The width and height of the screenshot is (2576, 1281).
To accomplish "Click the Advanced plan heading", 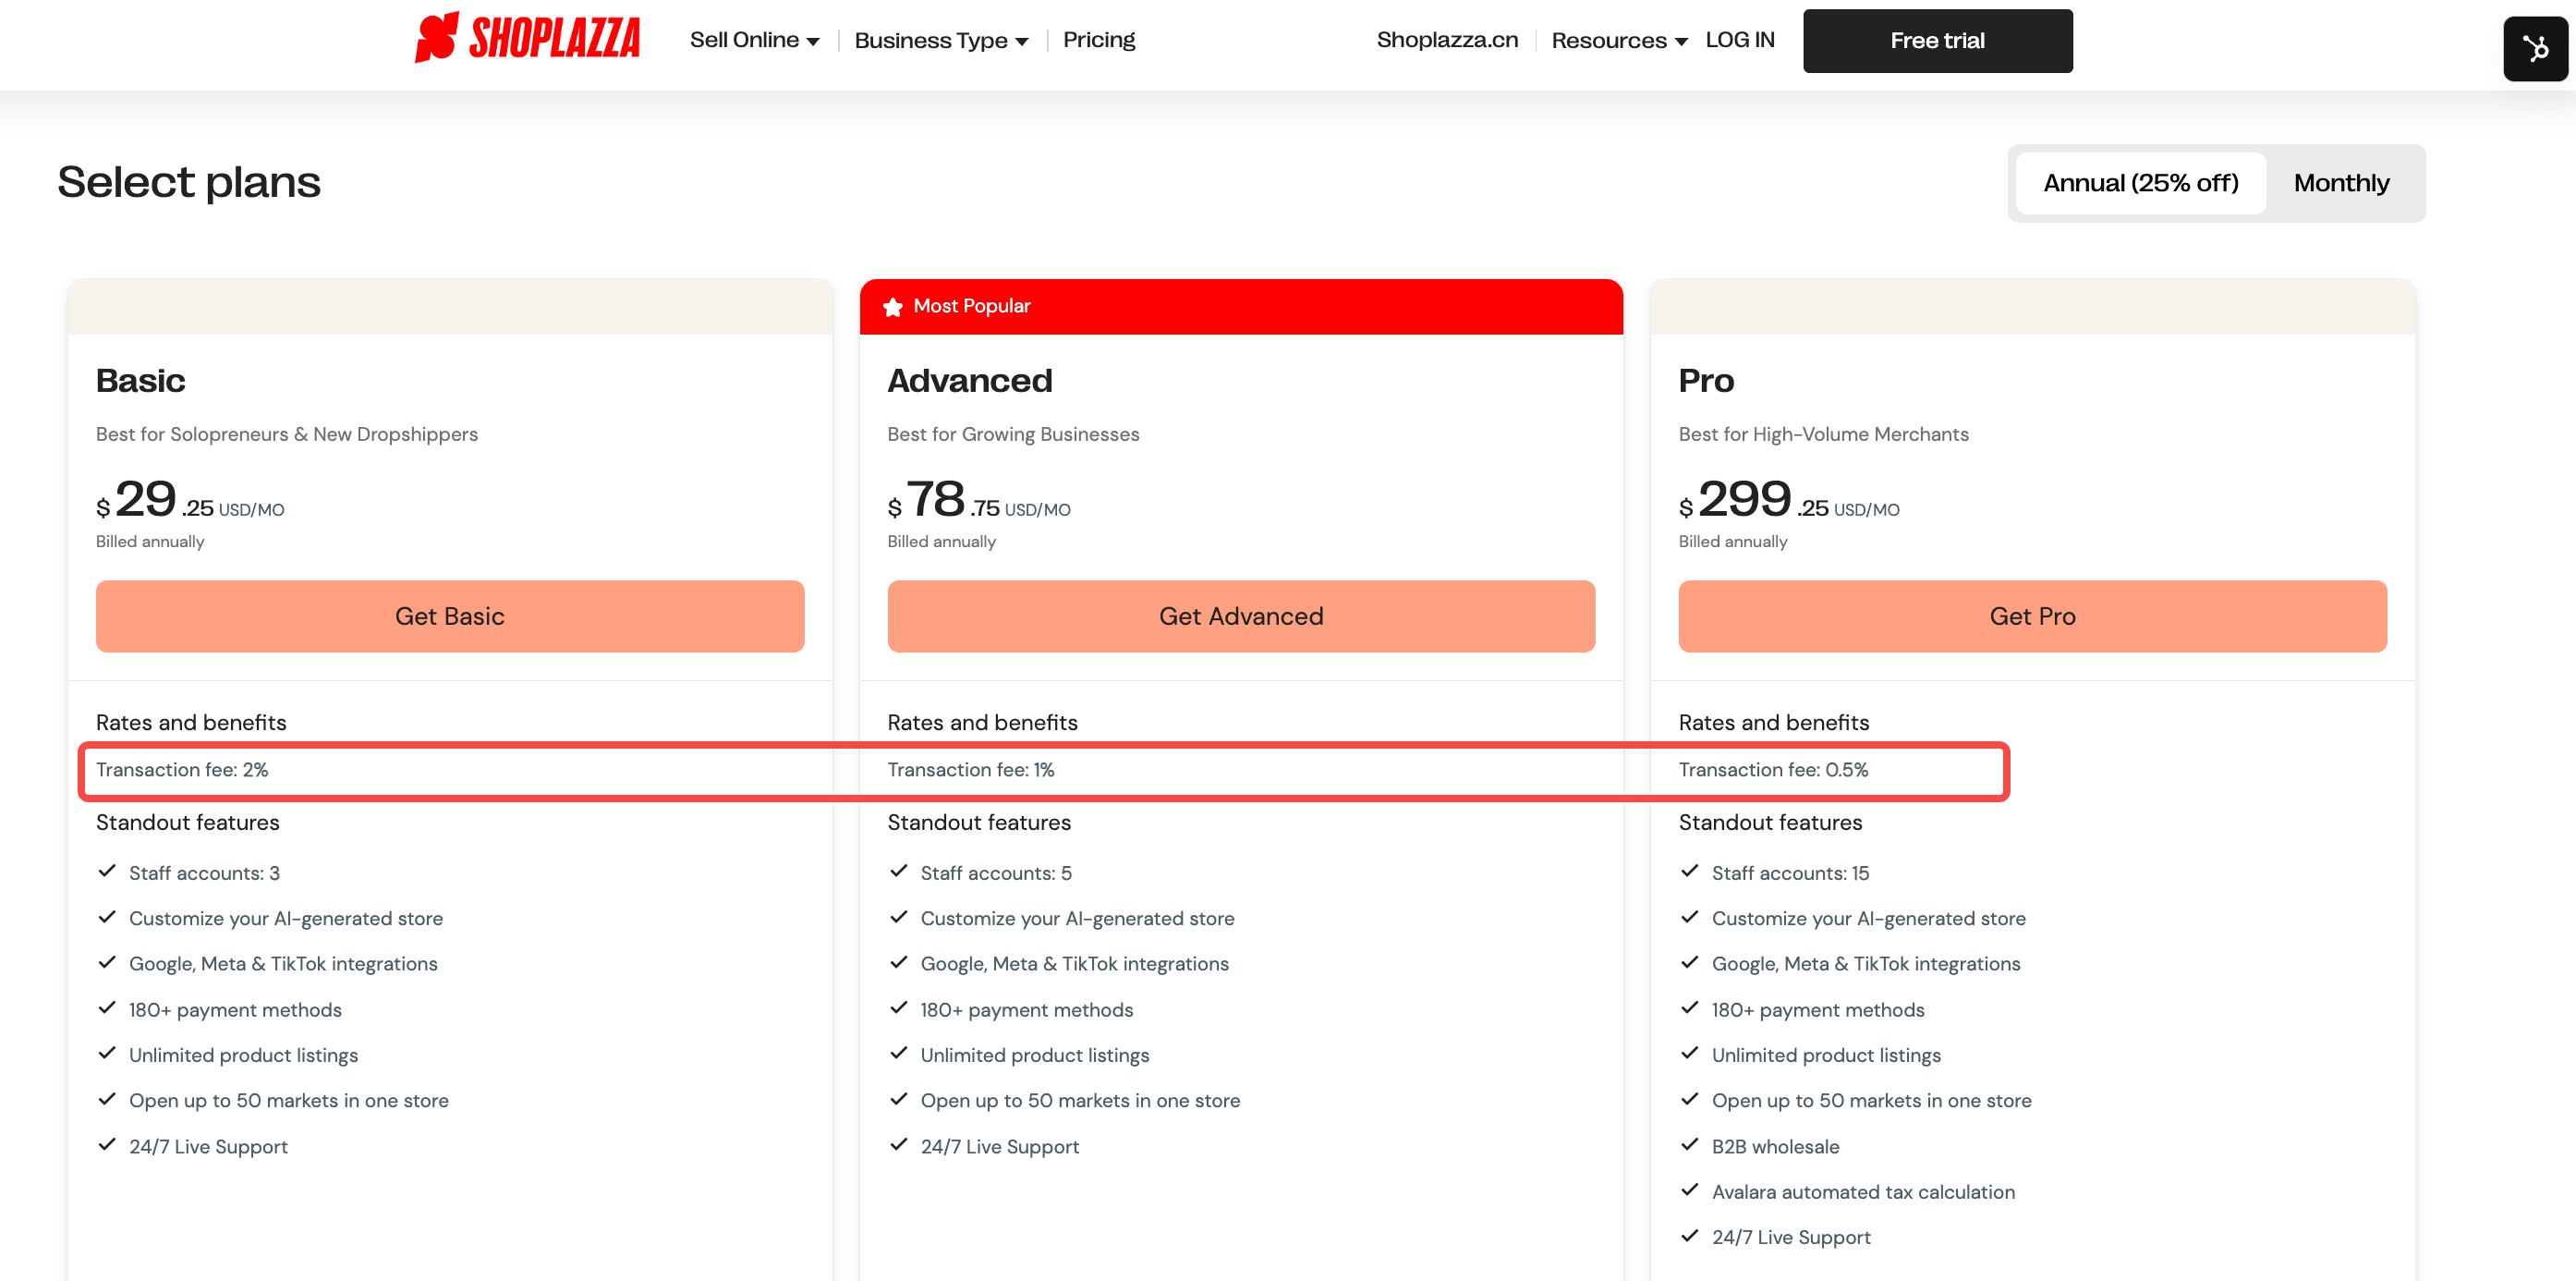I will [x=970, y=381].
